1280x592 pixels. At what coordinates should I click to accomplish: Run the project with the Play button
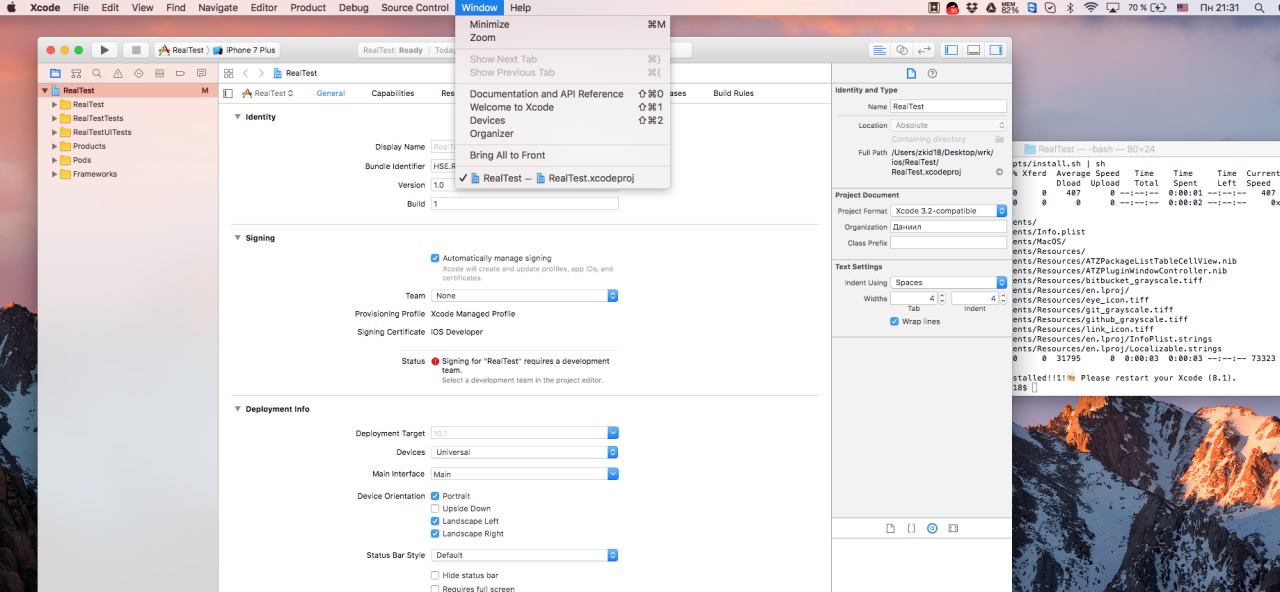click(104, 50)
